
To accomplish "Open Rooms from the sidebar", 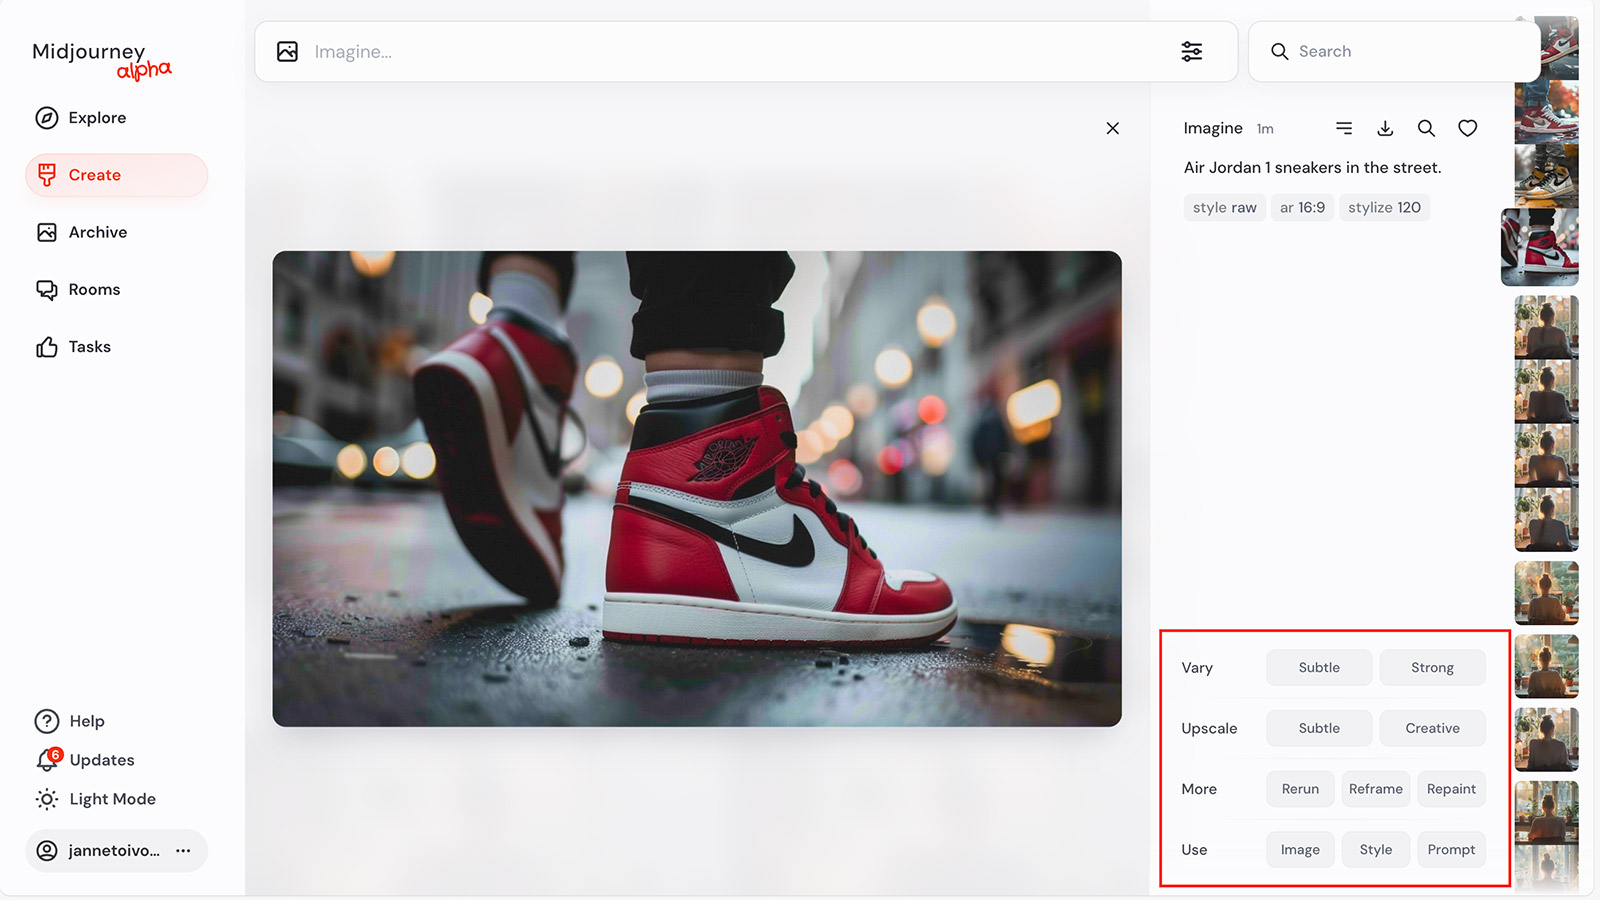I will (x=94, y=290).
